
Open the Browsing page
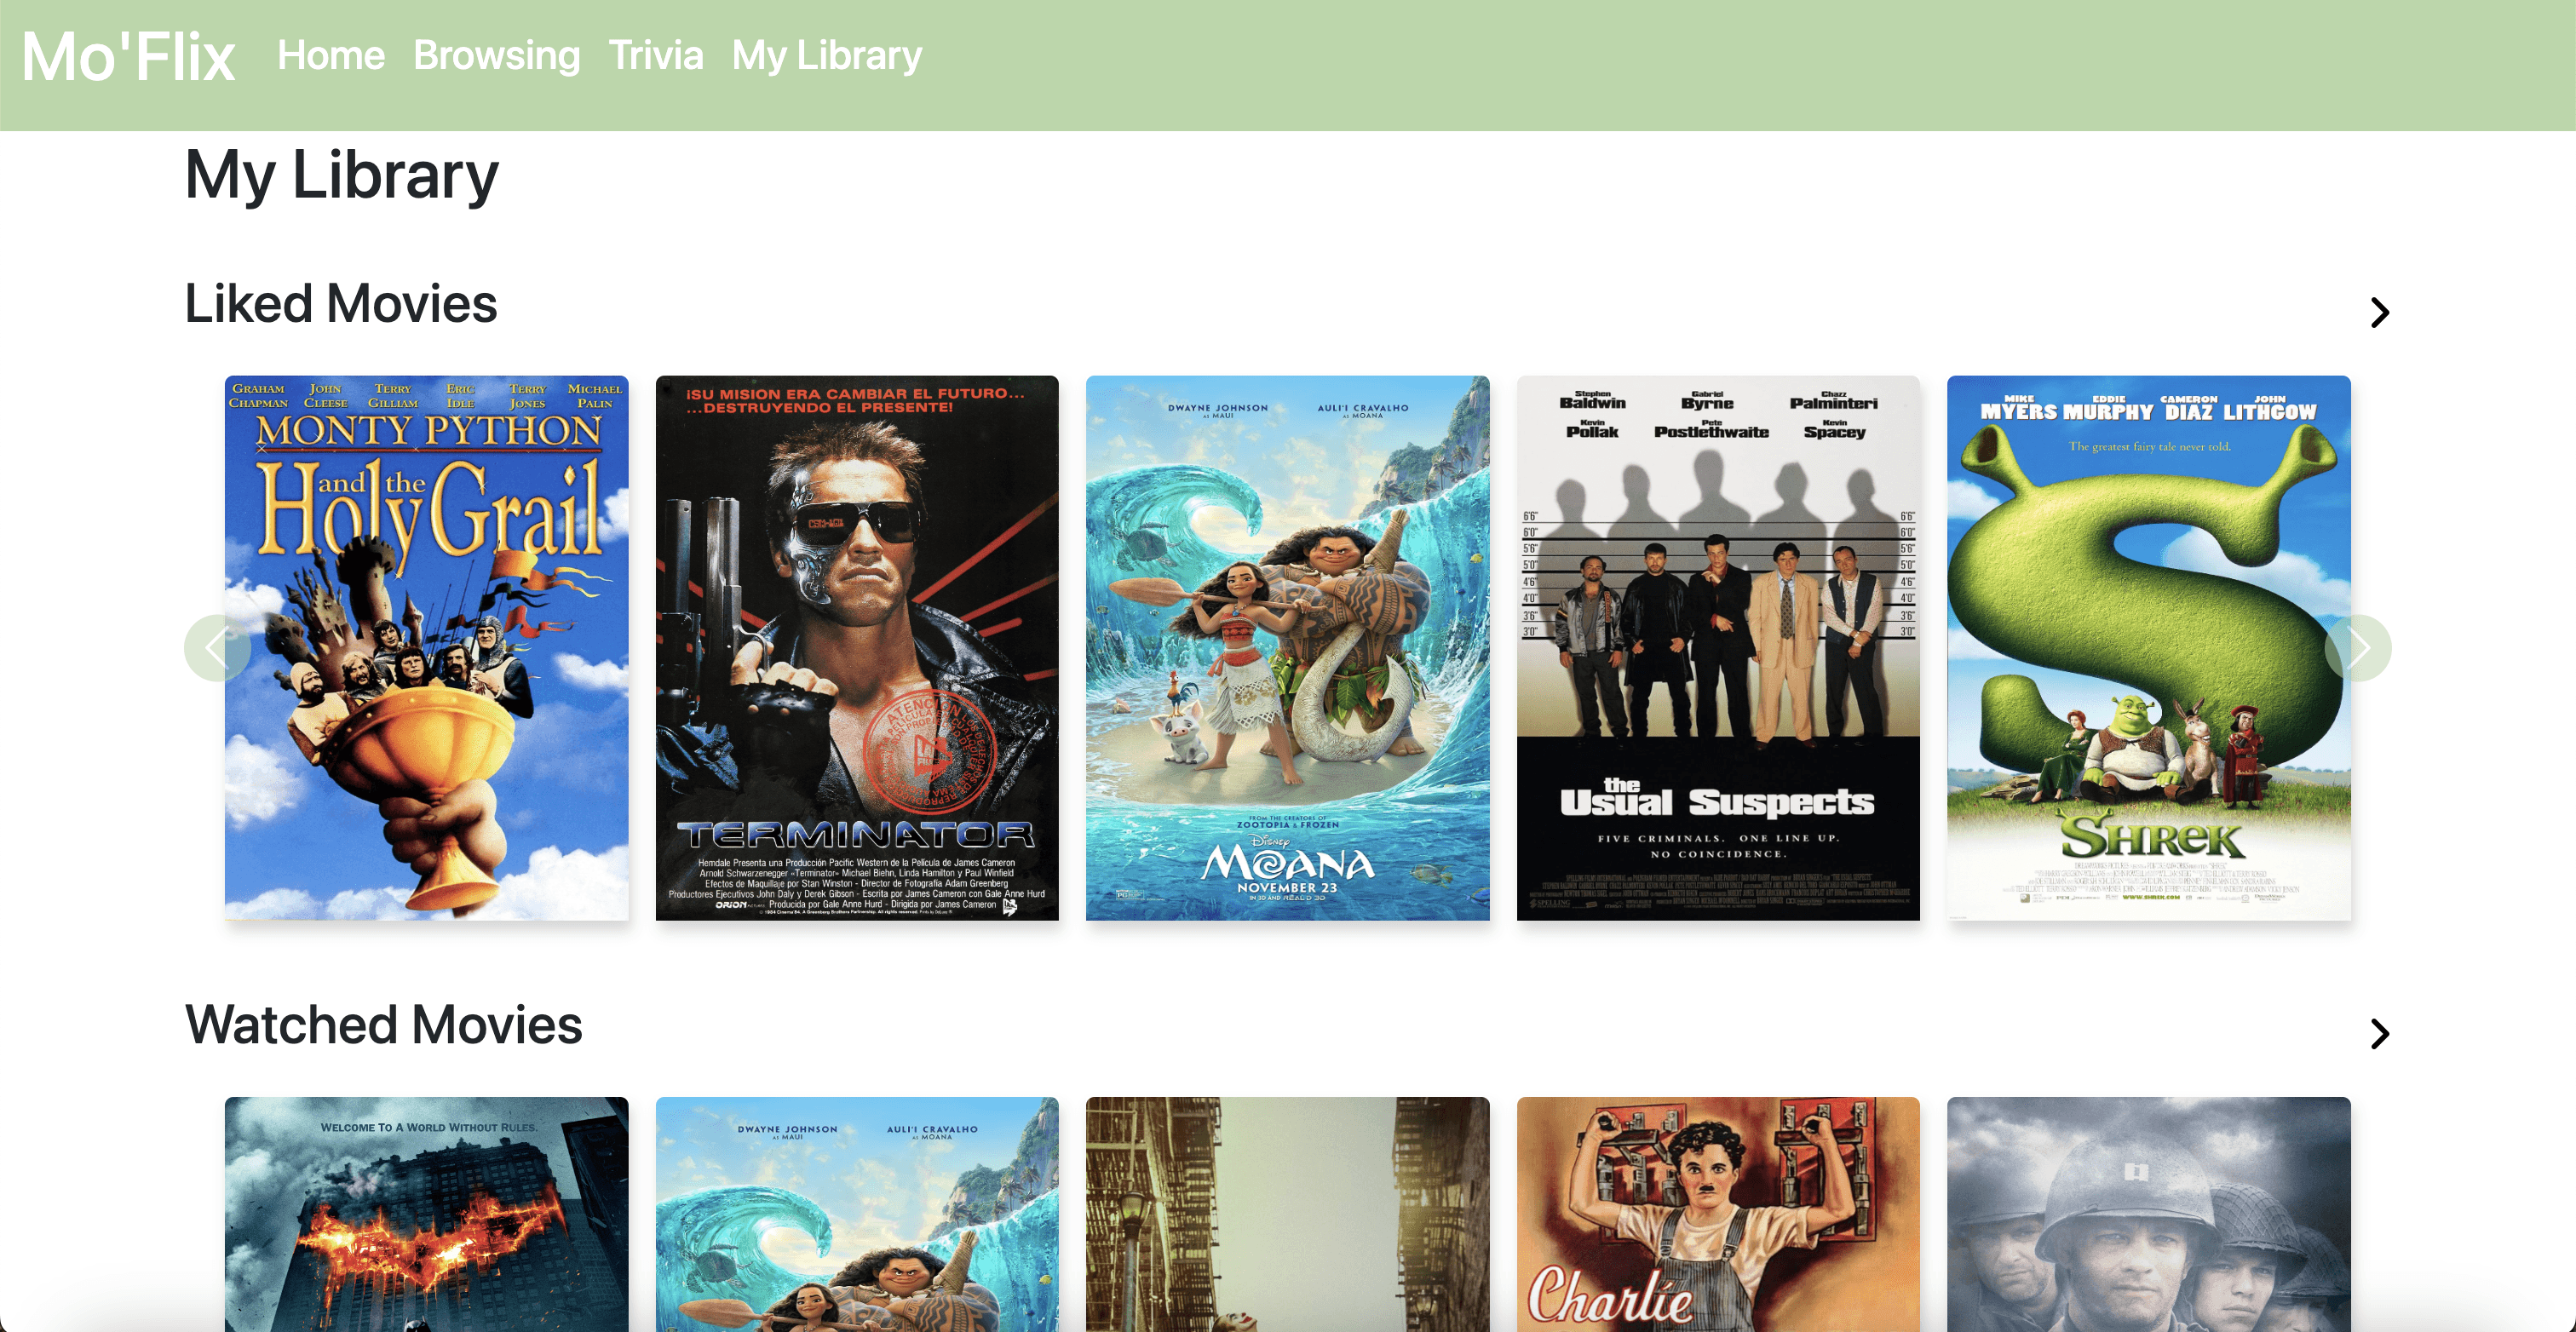coord(497,55)
